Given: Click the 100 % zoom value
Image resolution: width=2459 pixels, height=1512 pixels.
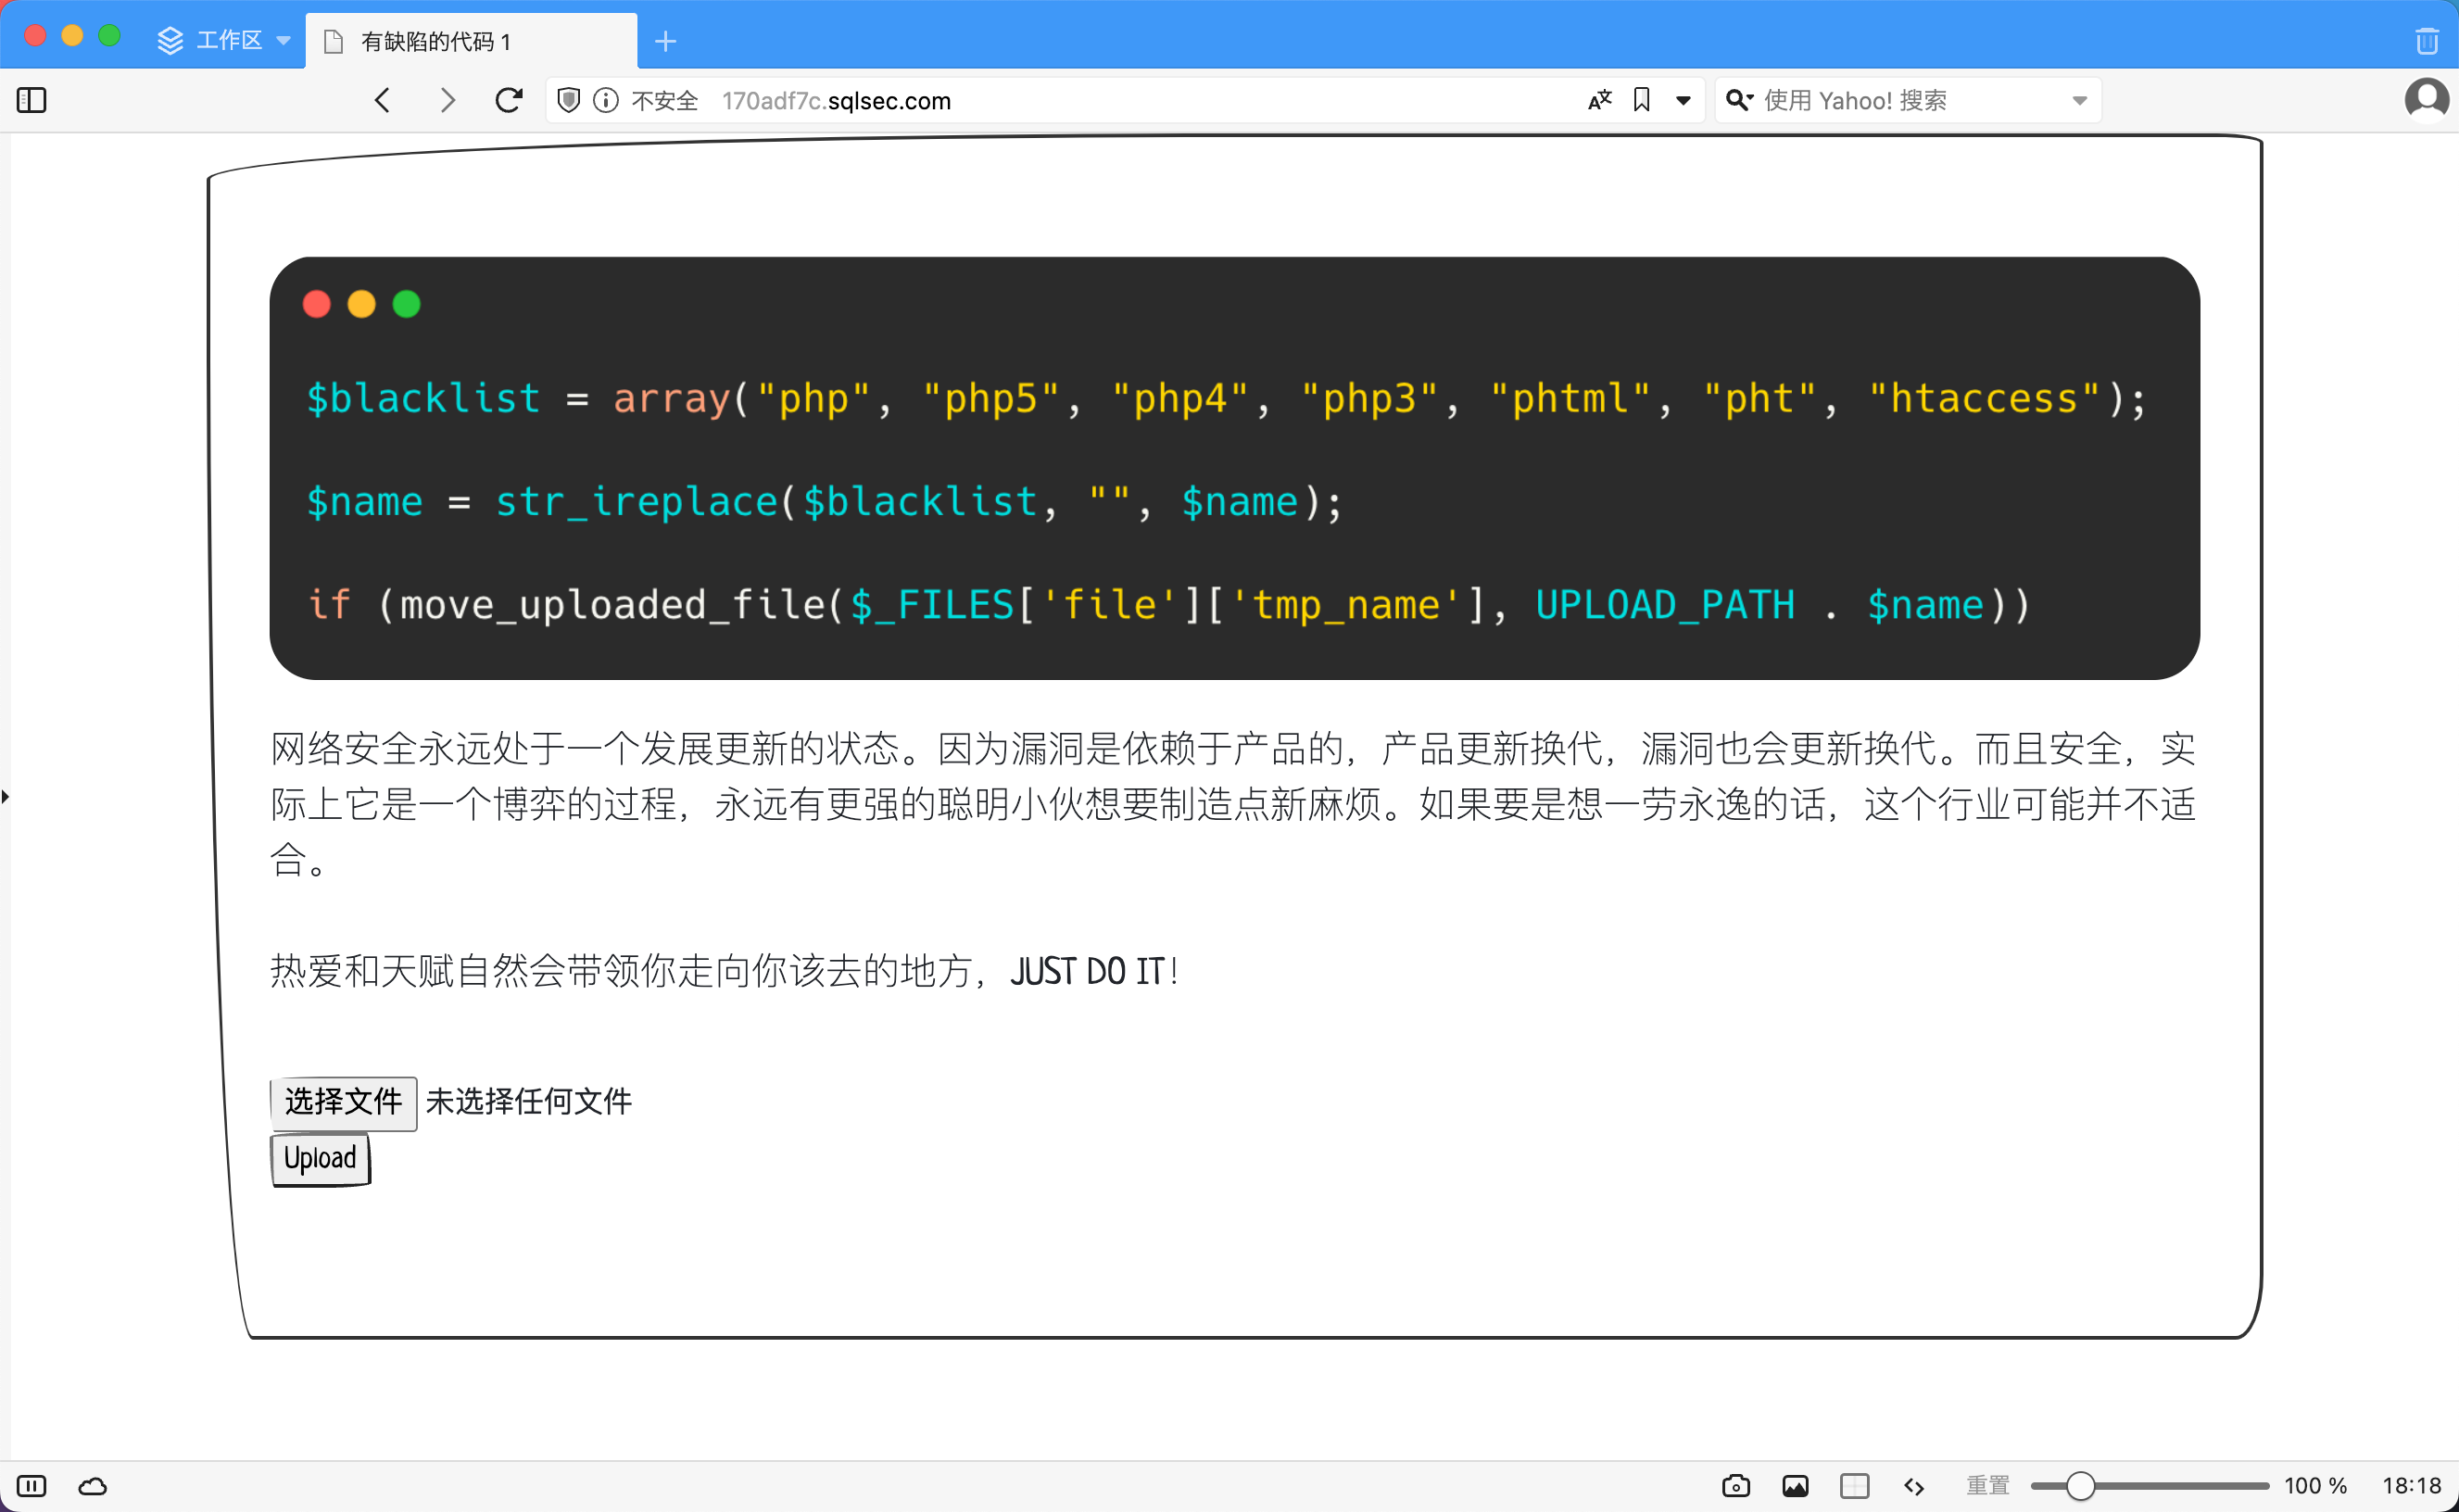Looking at the screenshot, I should (x=2315, y=1485).
